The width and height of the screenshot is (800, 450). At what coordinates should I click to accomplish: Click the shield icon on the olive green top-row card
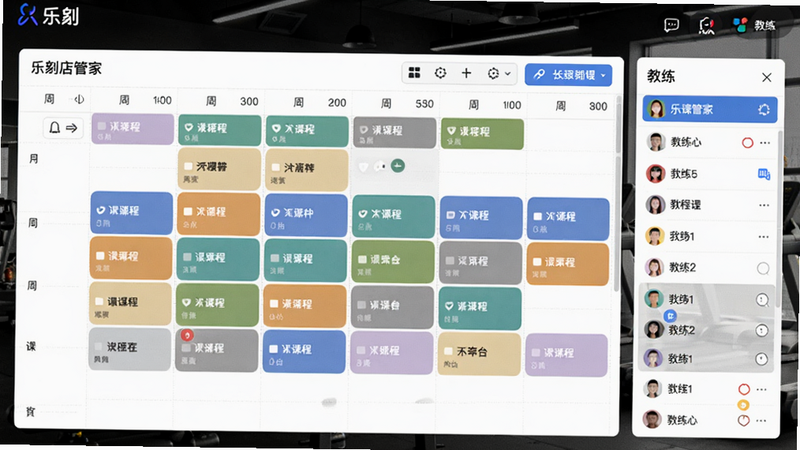click(x=451, y=131)
